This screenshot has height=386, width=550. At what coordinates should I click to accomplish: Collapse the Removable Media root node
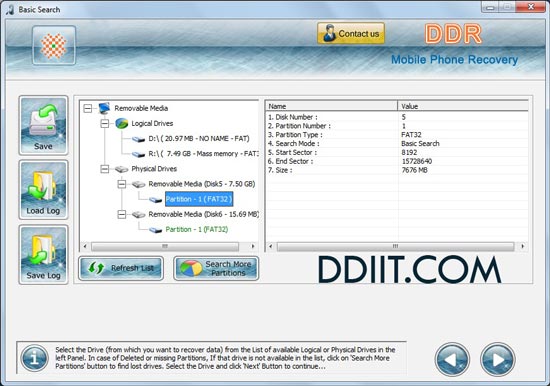[x=88, y=108]
